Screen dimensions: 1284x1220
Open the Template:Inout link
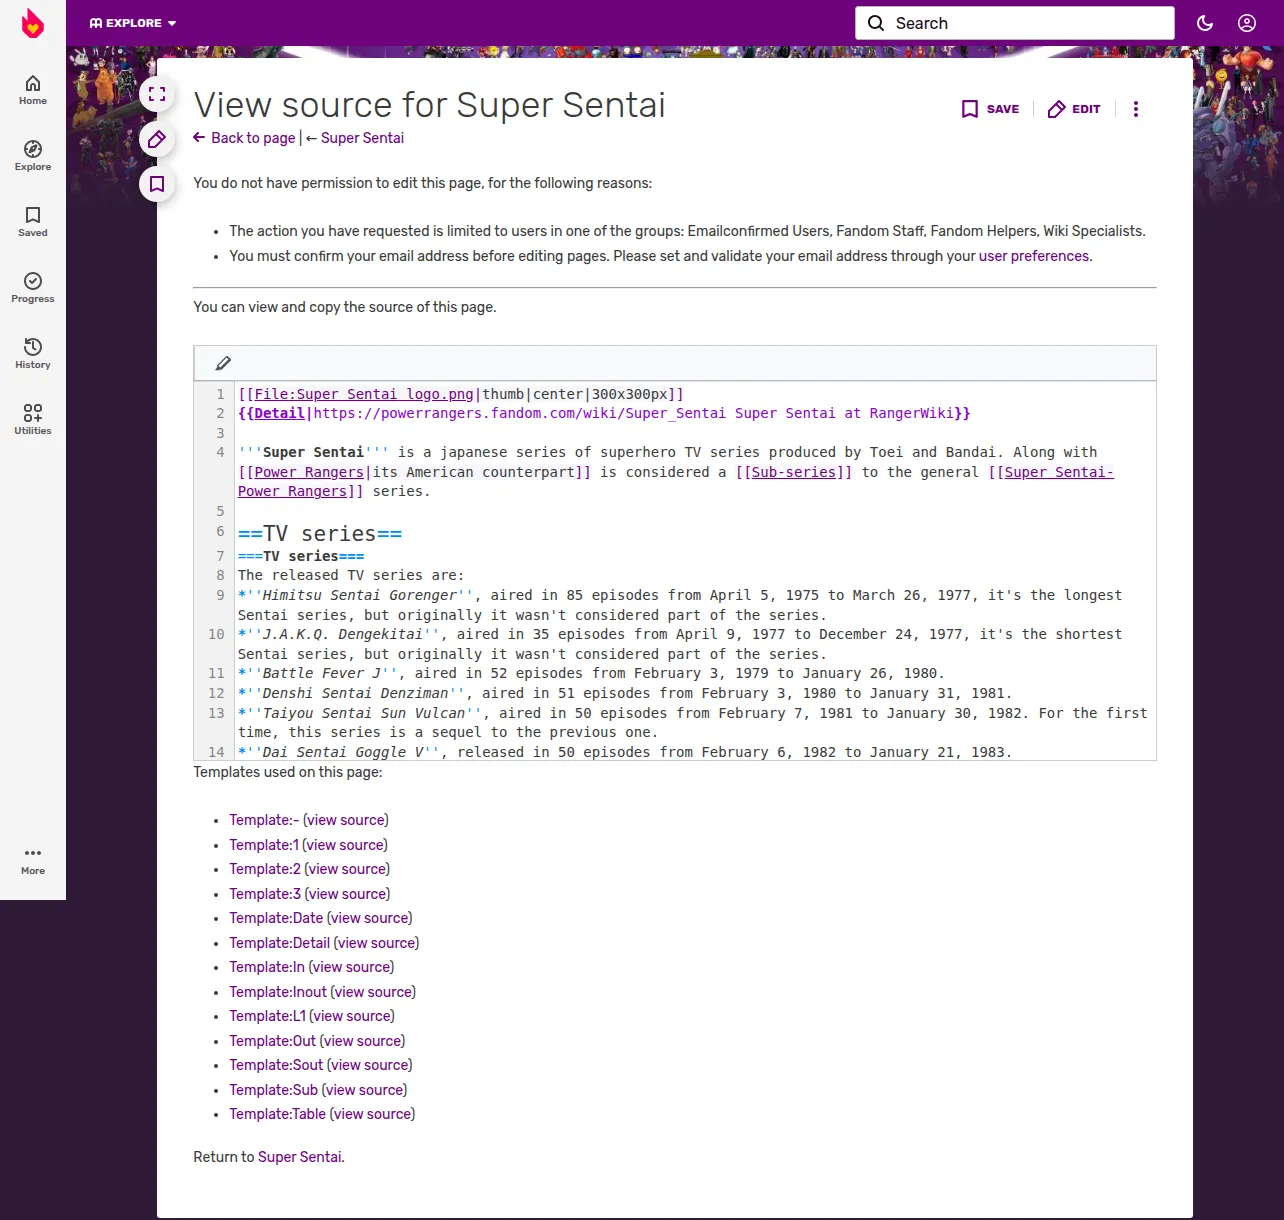278,992
